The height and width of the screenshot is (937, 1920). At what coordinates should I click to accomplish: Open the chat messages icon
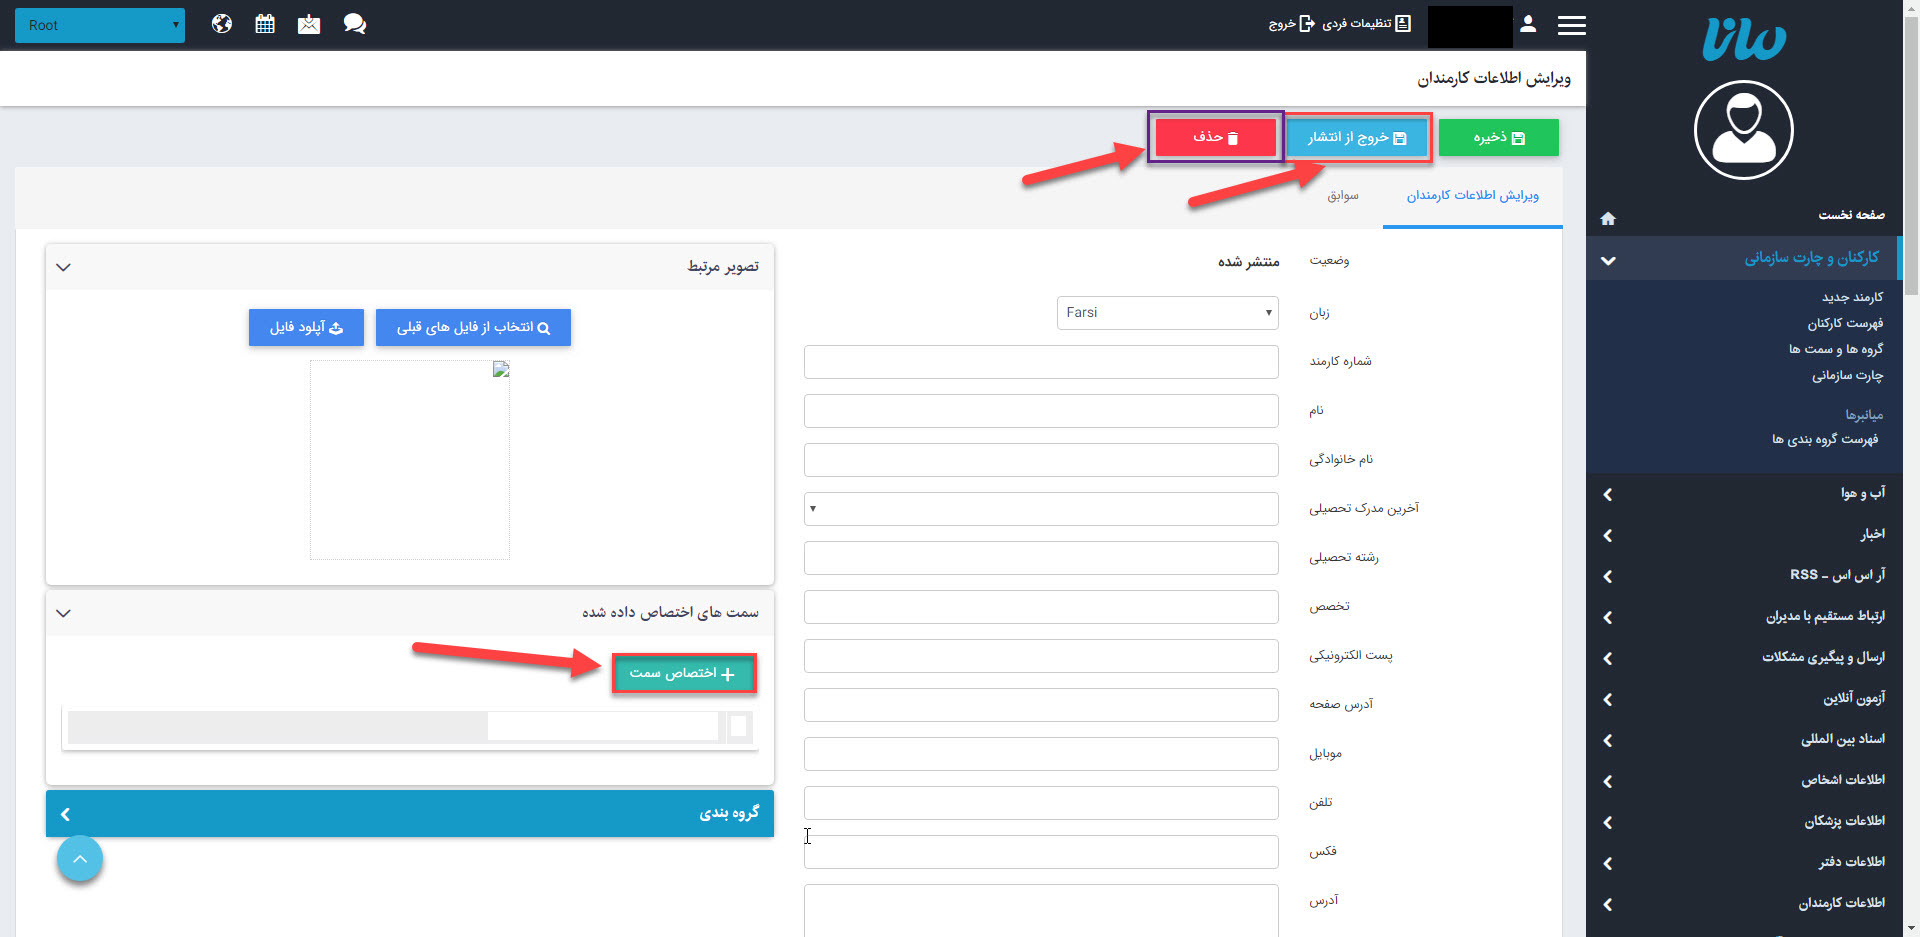pos(355,23)
